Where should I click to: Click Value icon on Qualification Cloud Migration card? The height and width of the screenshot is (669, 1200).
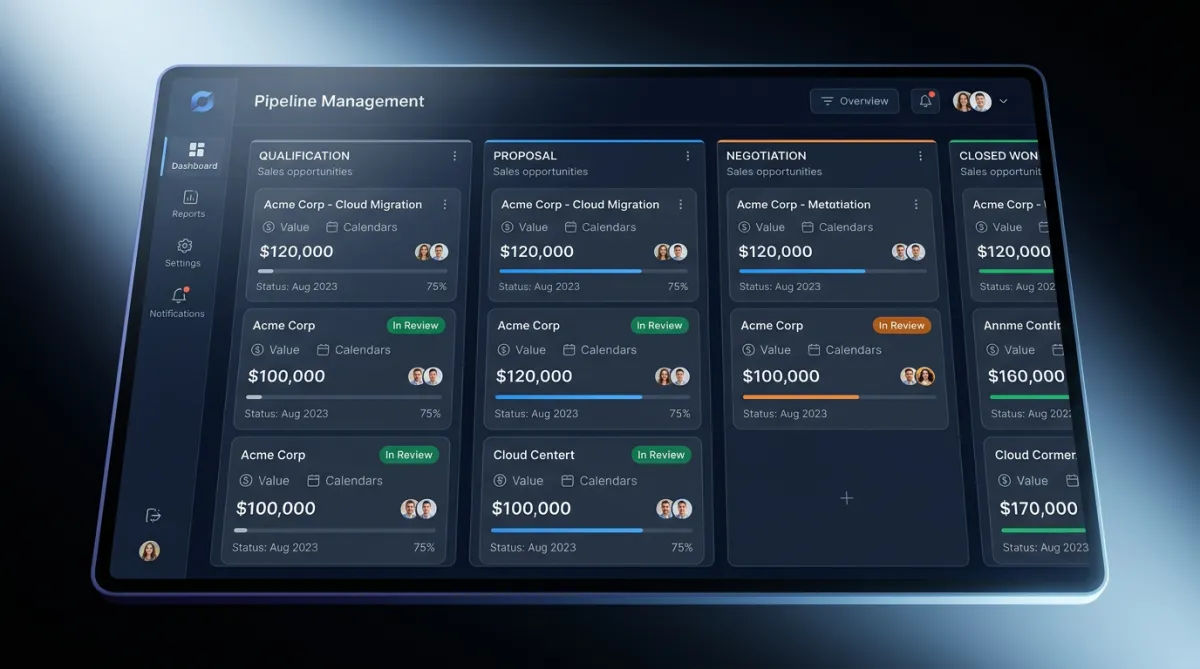point(269,227)
